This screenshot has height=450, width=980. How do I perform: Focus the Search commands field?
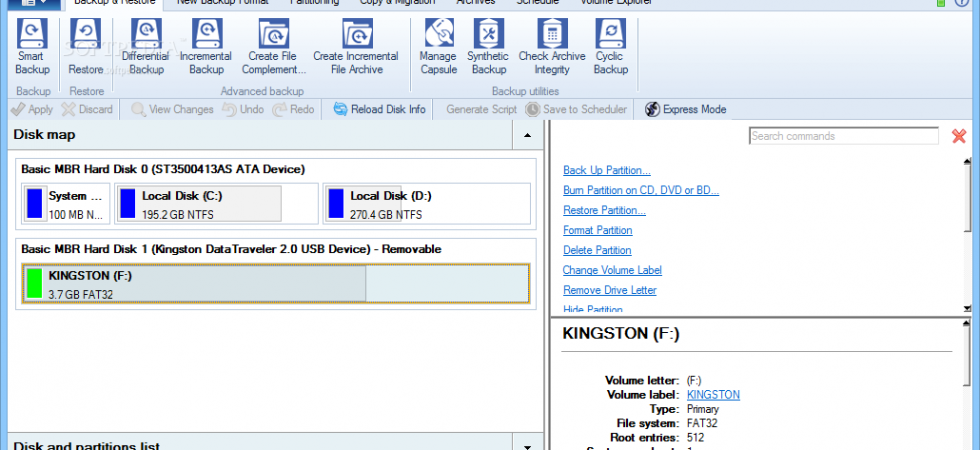pyautogui.click(x=844, y=136)
